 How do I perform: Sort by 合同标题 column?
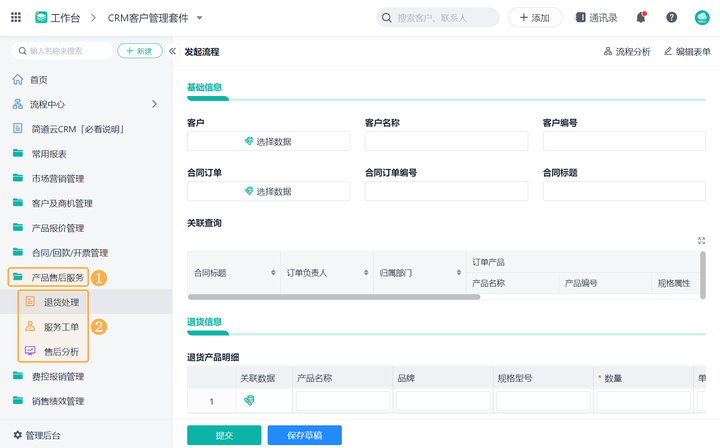pos(273,273)
